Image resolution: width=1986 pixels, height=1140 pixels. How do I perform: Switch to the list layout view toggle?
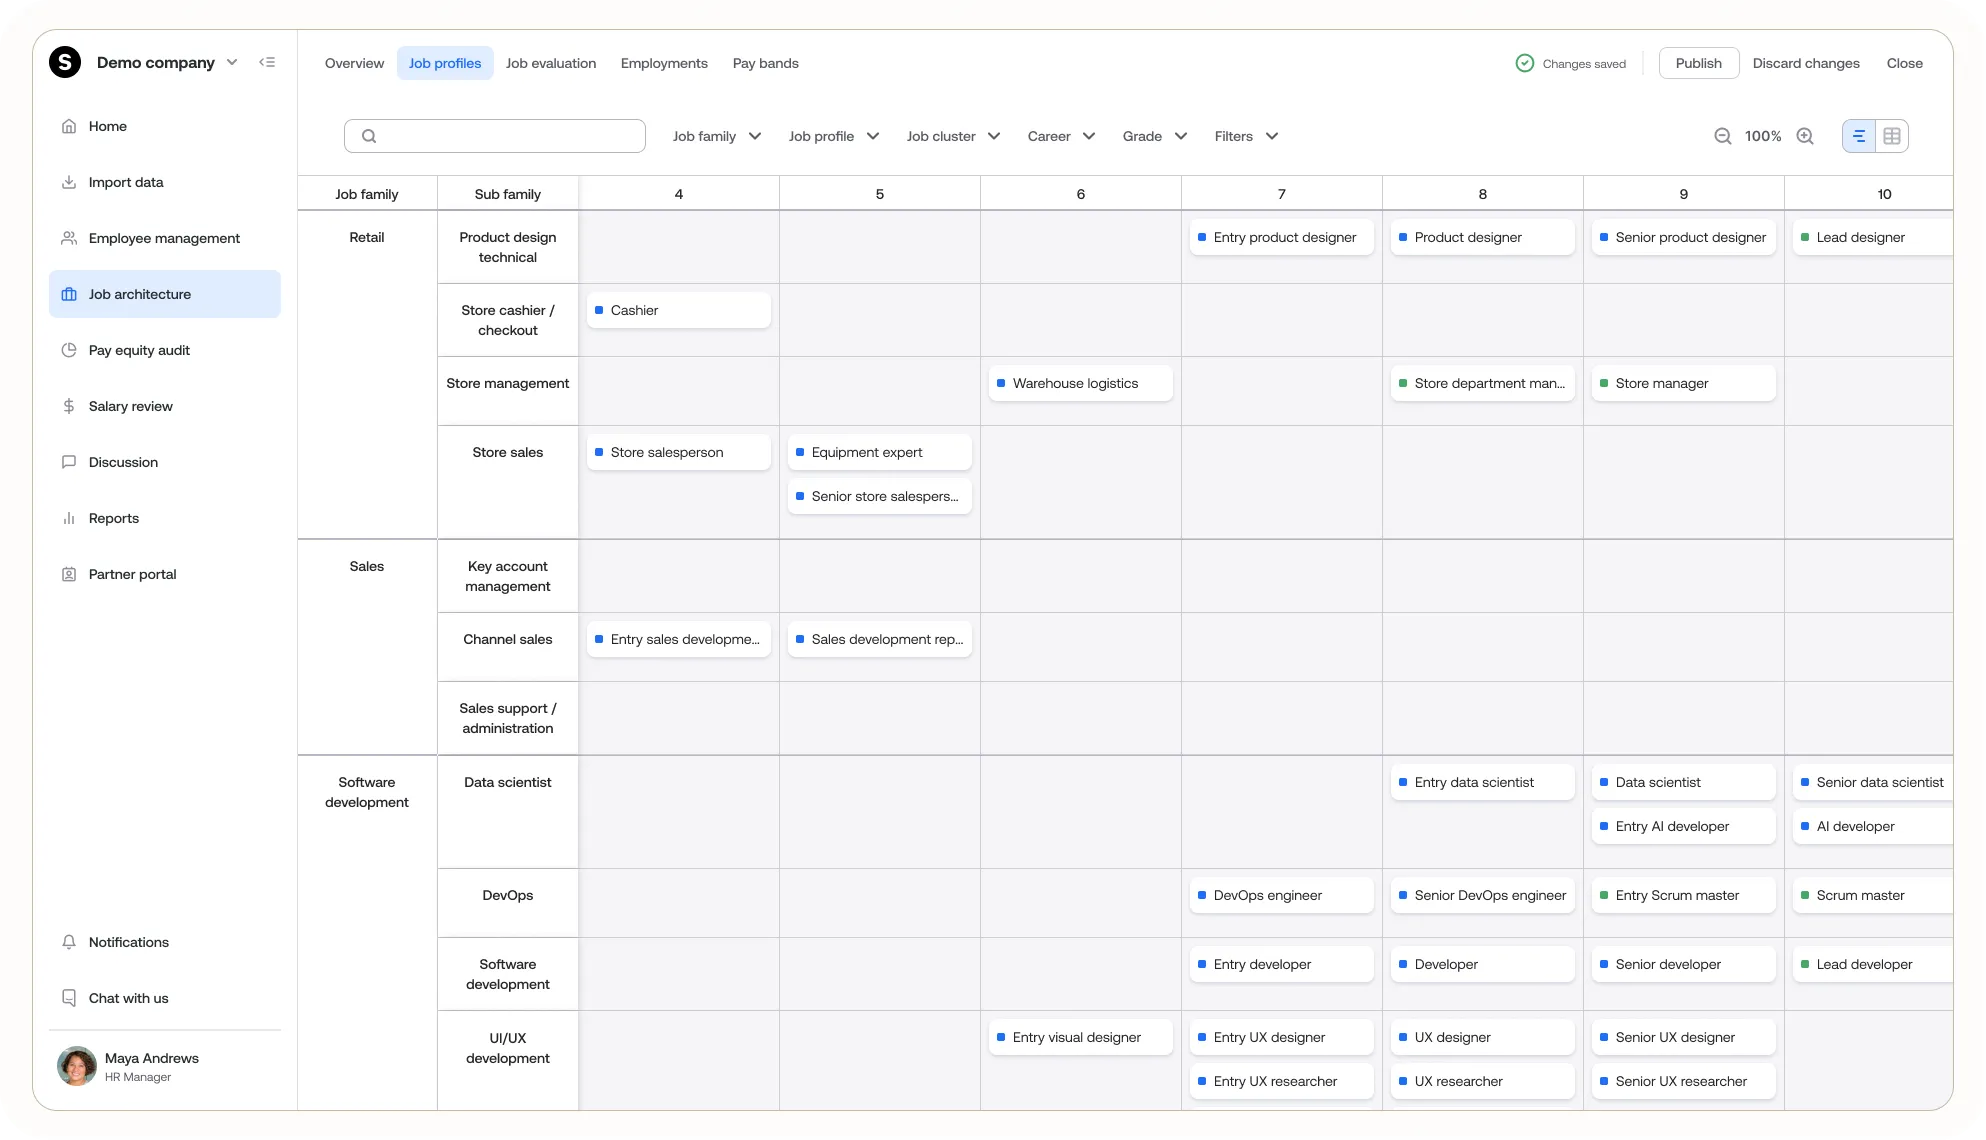1859,136
